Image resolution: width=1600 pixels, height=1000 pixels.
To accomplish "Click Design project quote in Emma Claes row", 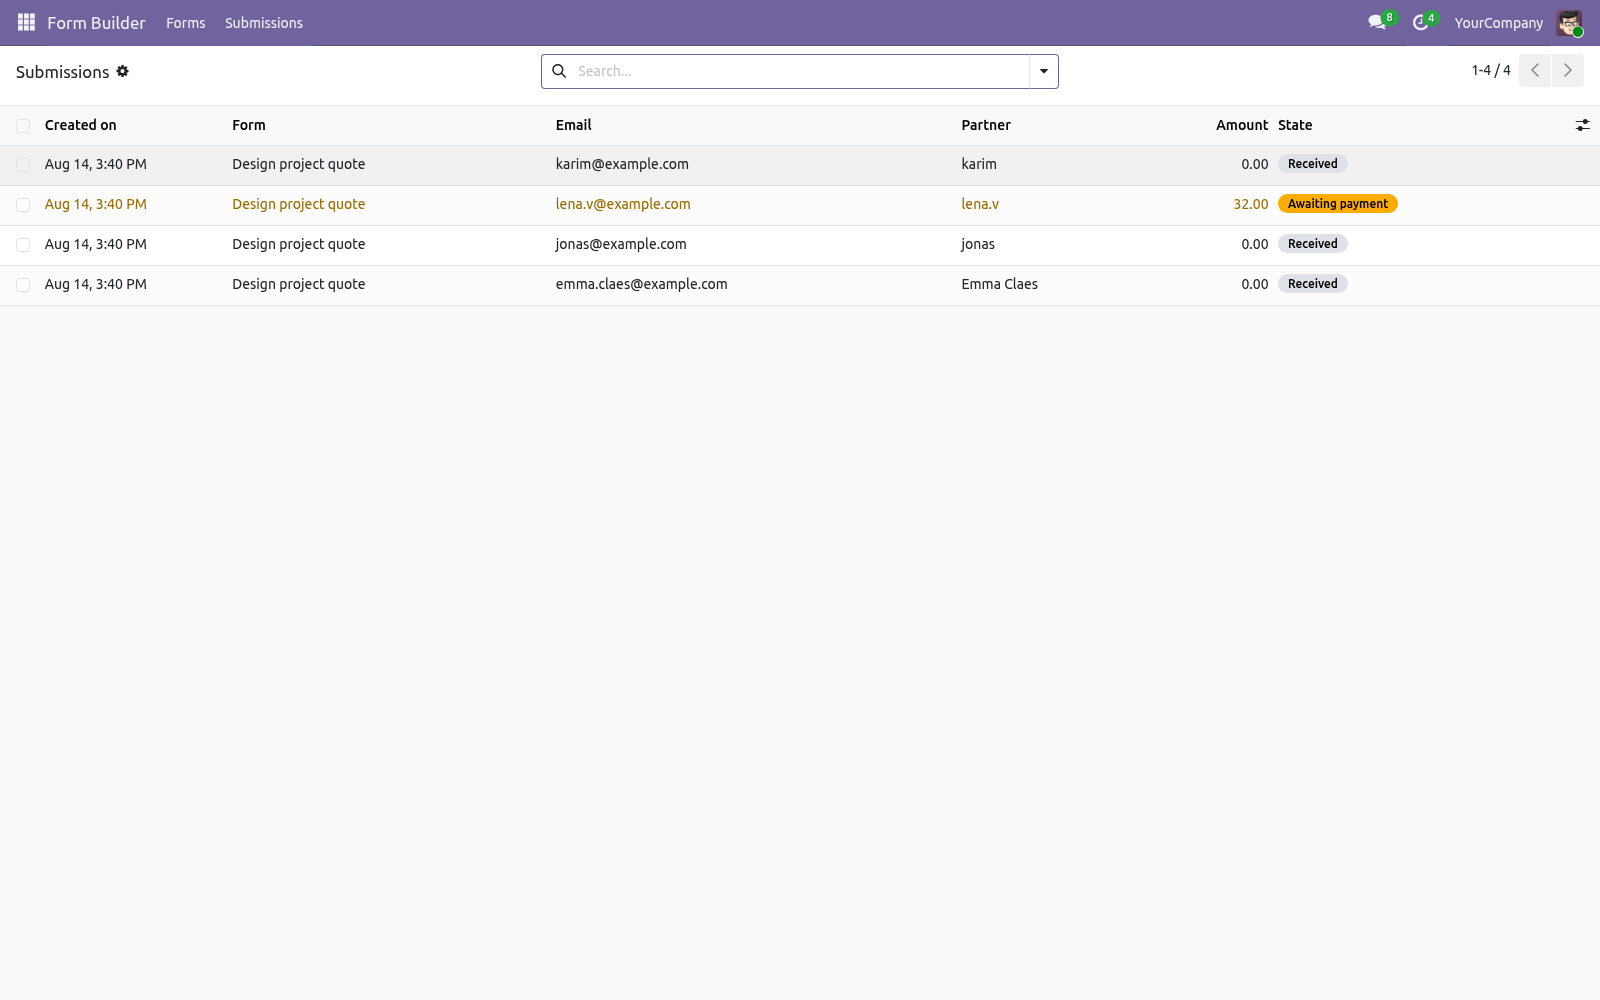I will (x=299, y=284).
